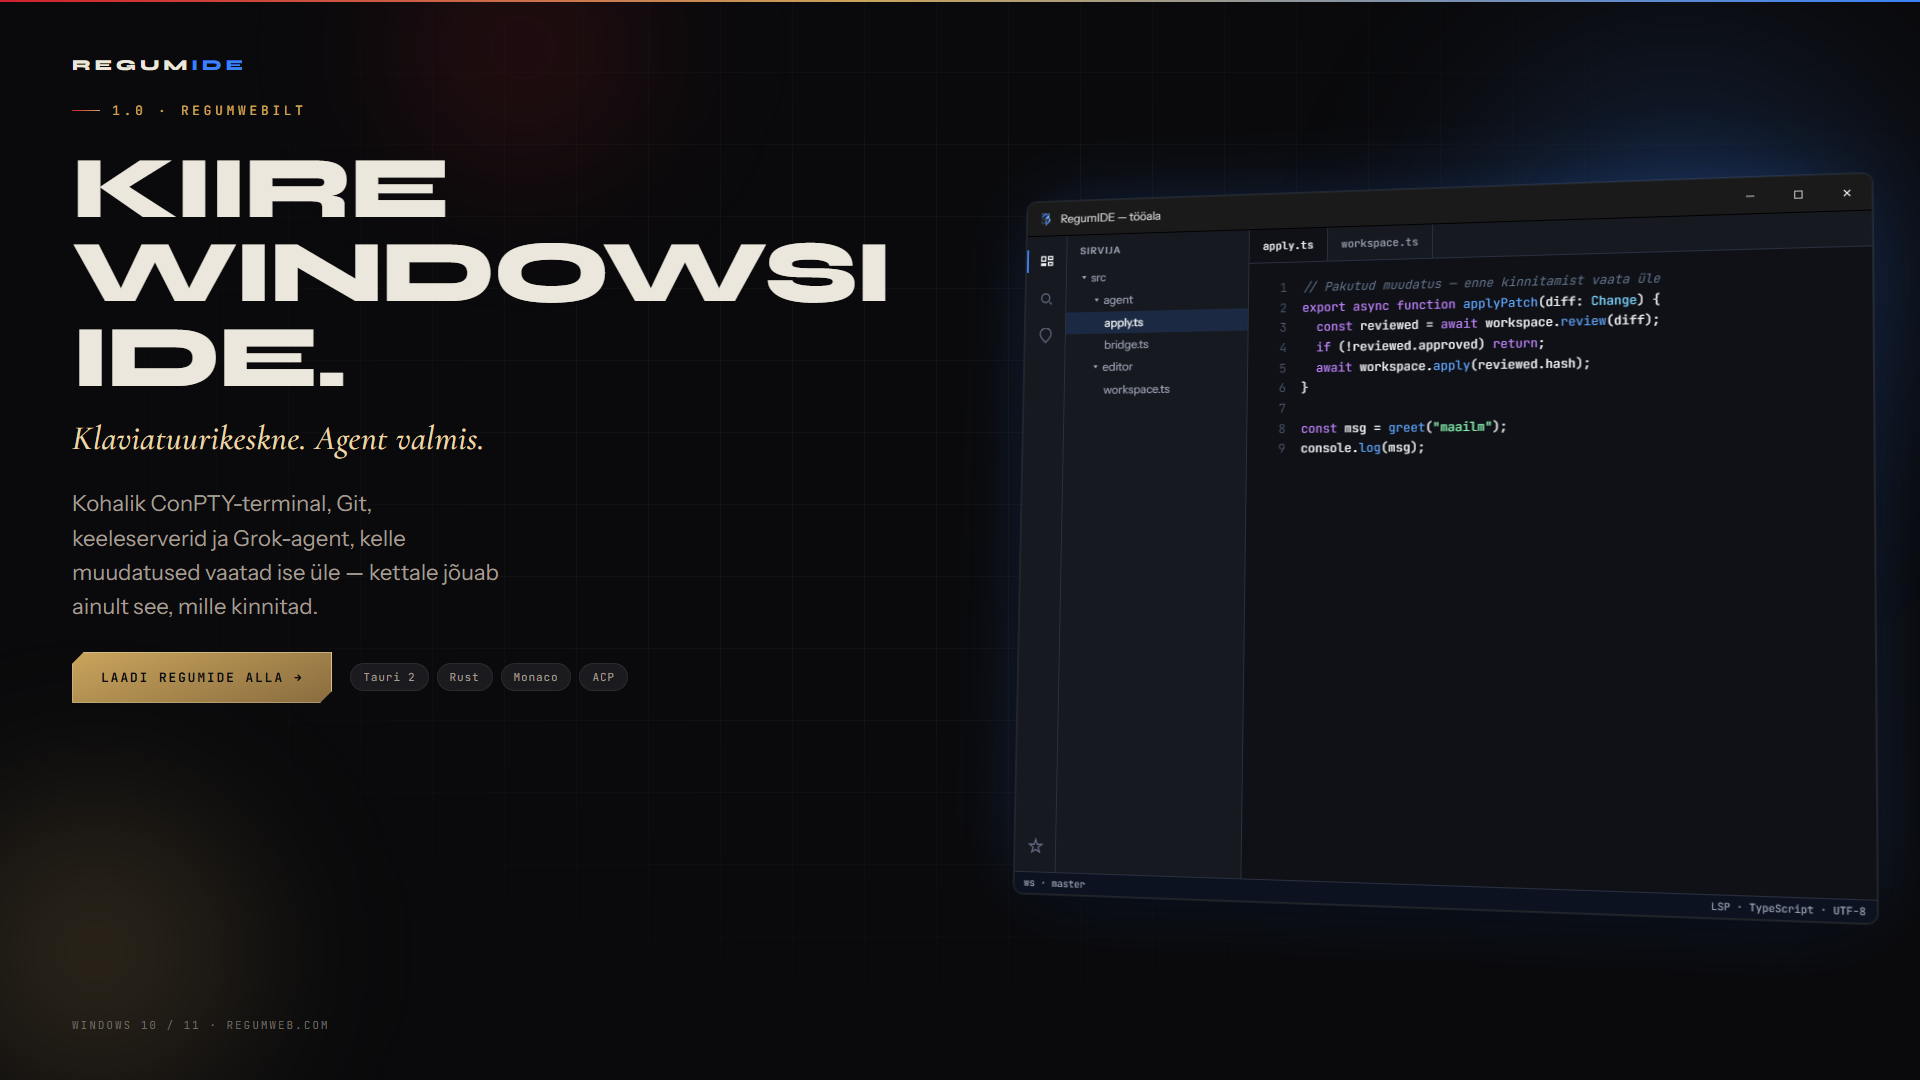Close the RegumIDE window

(1847, 193)
